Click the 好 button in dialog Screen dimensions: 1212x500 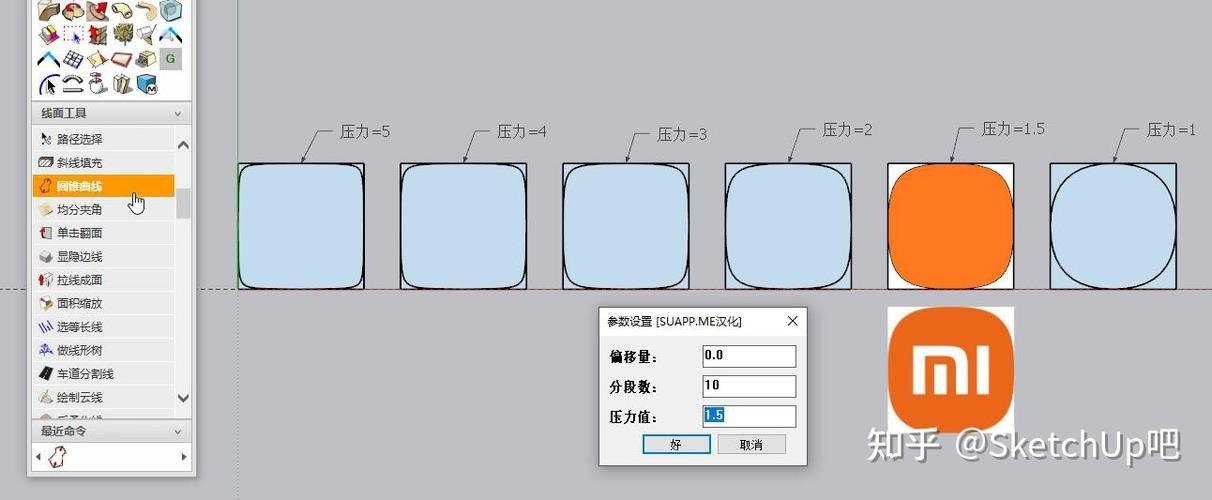[676, 445]
